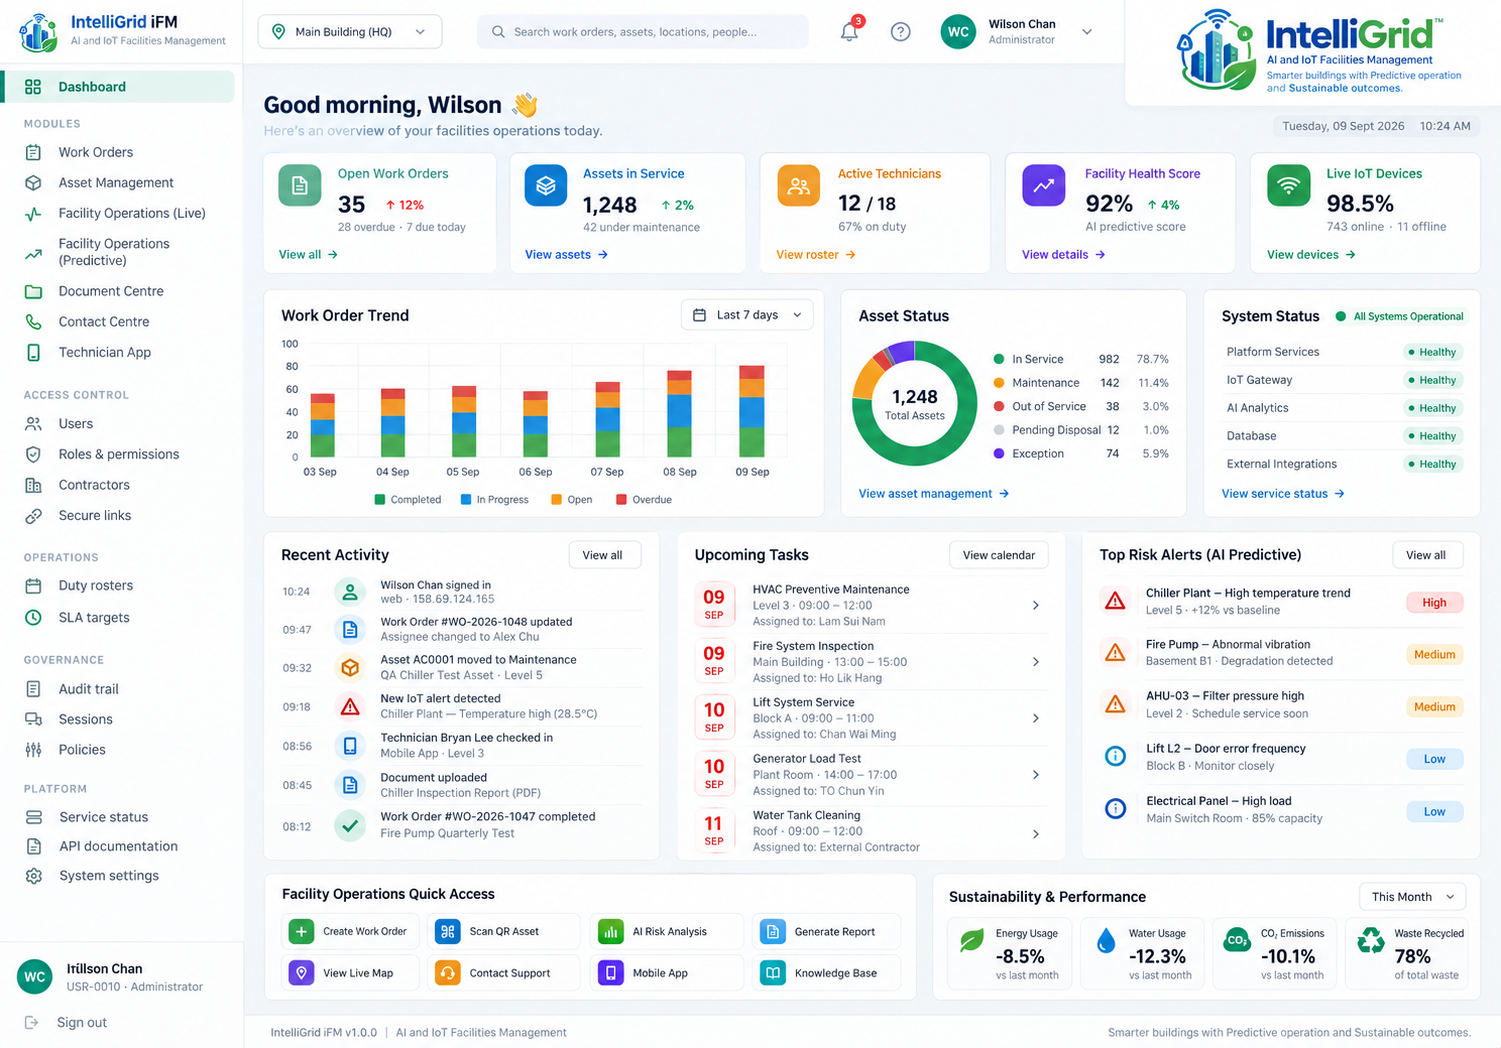
Task: Click the Scan QR Asset icon
Action: pyautogui.click(x=448, y=931)
